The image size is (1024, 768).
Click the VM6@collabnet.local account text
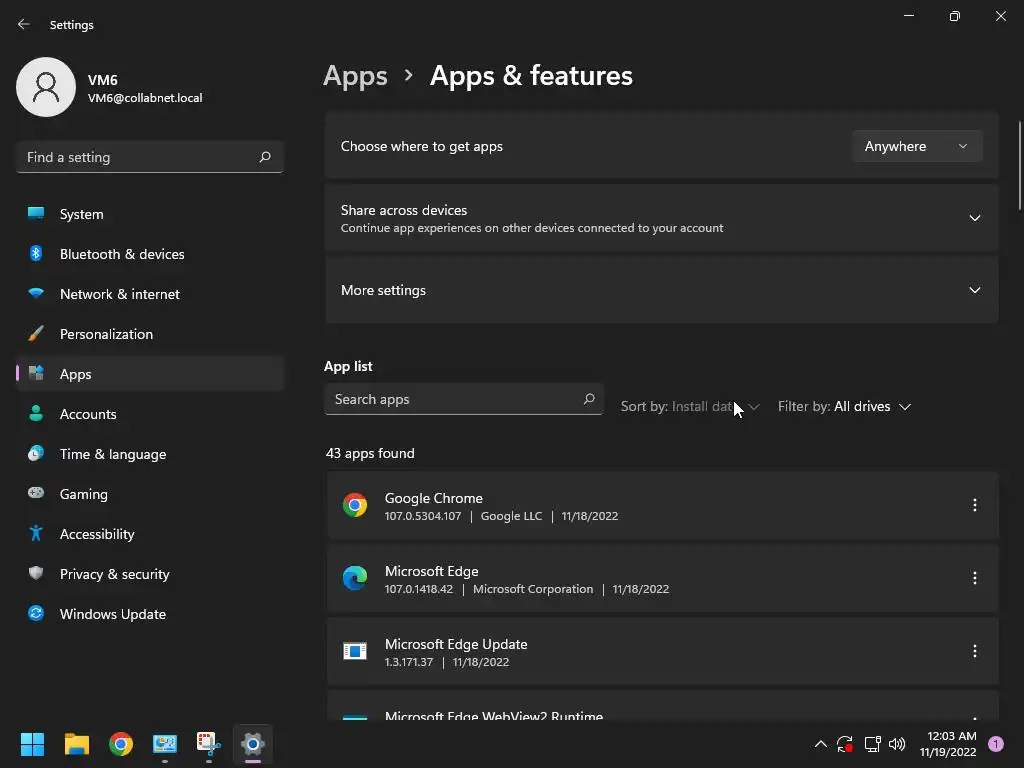[x=145, y=98]
